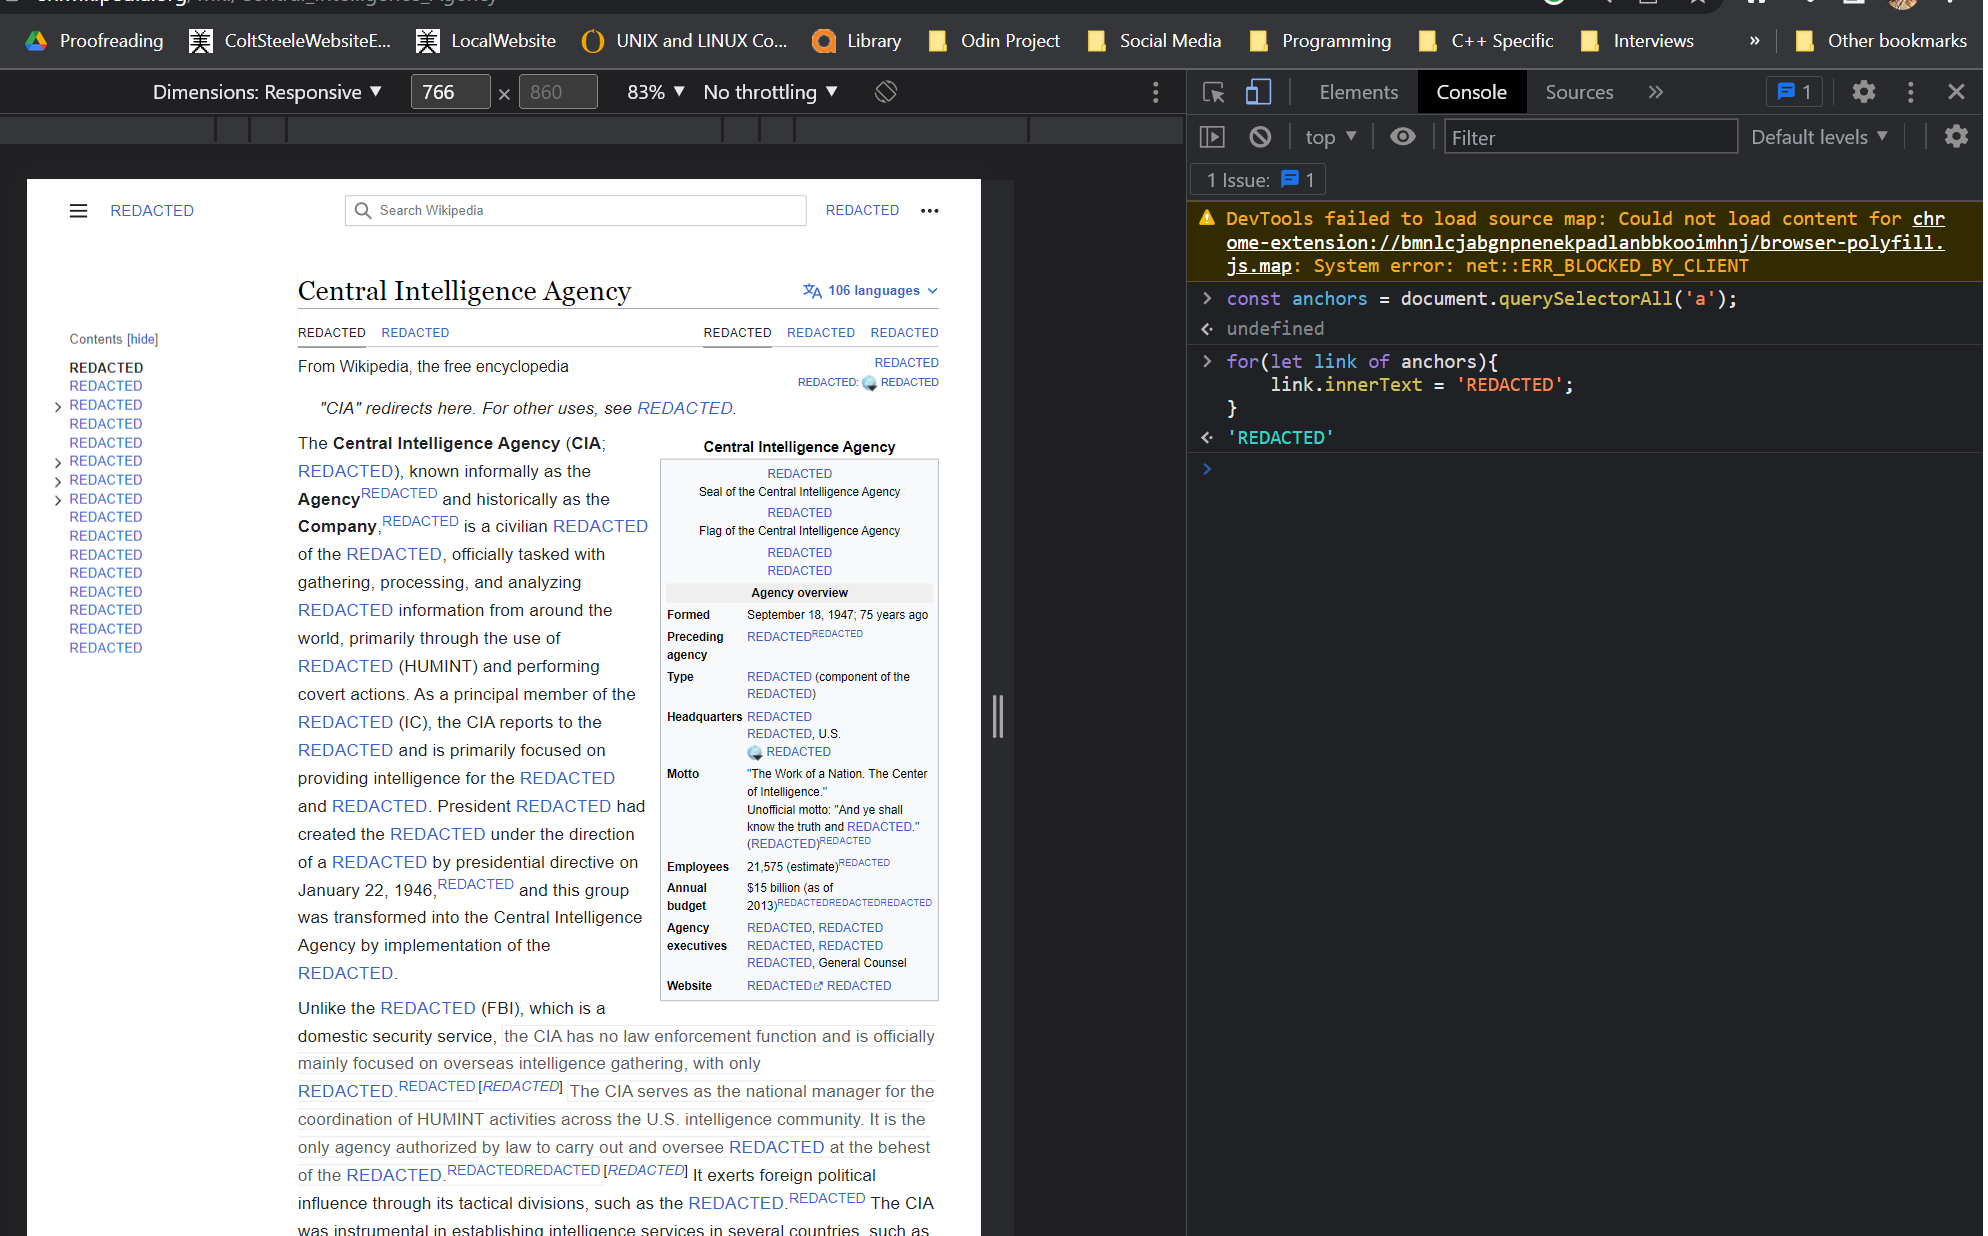Open Wikipedia user tools ellipsis menu
1988x1236 pixels.
[x=930, y=211]
